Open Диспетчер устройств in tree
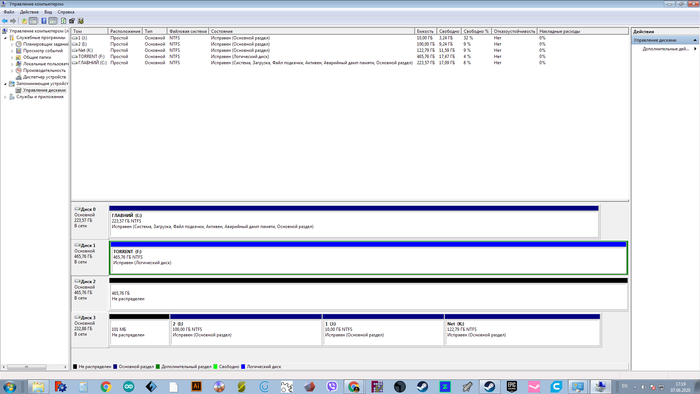The image size is (700, 394). tap(44, 77)
